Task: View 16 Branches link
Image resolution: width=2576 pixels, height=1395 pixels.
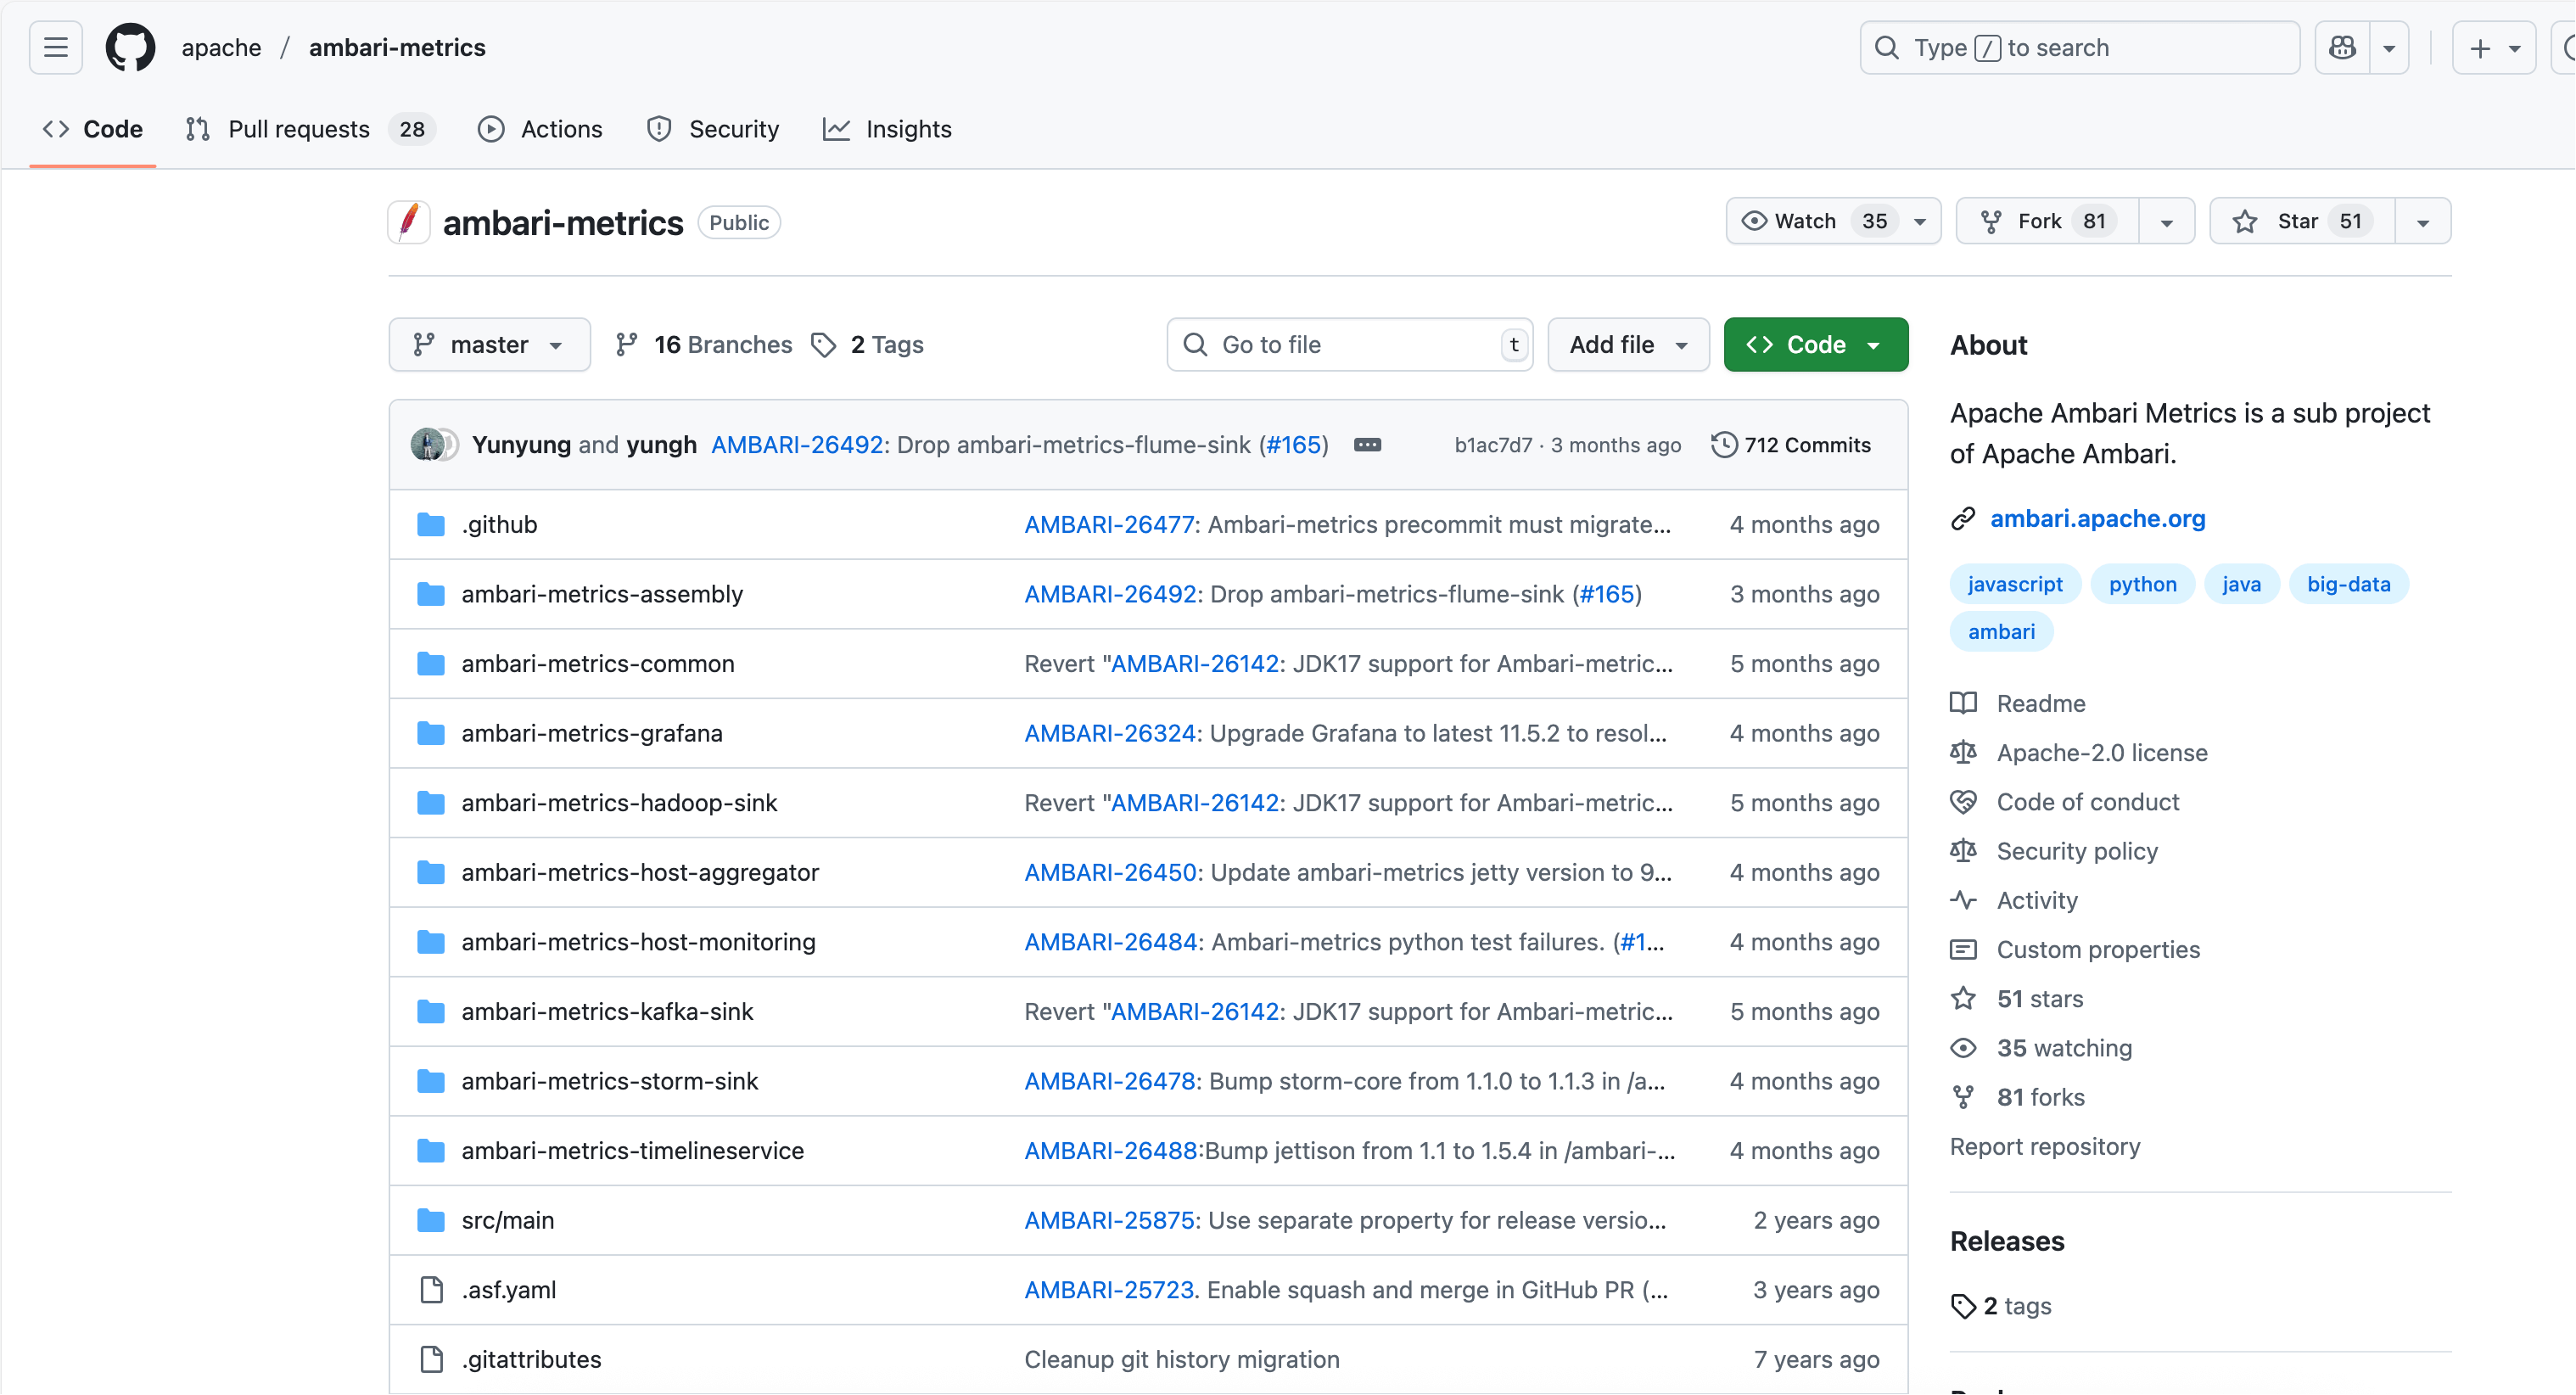Action: (704, 344)
